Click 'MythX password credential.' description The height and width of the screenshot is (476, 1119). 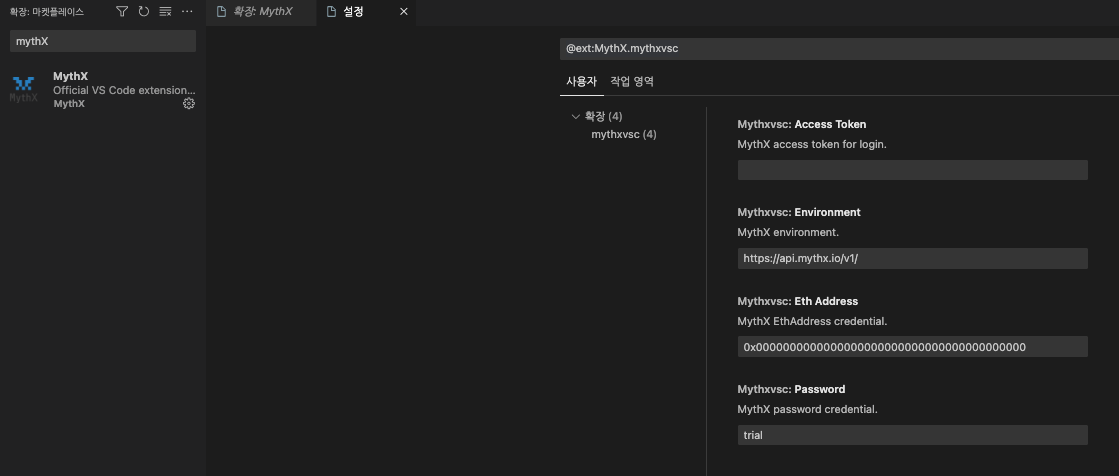(807, 410)
